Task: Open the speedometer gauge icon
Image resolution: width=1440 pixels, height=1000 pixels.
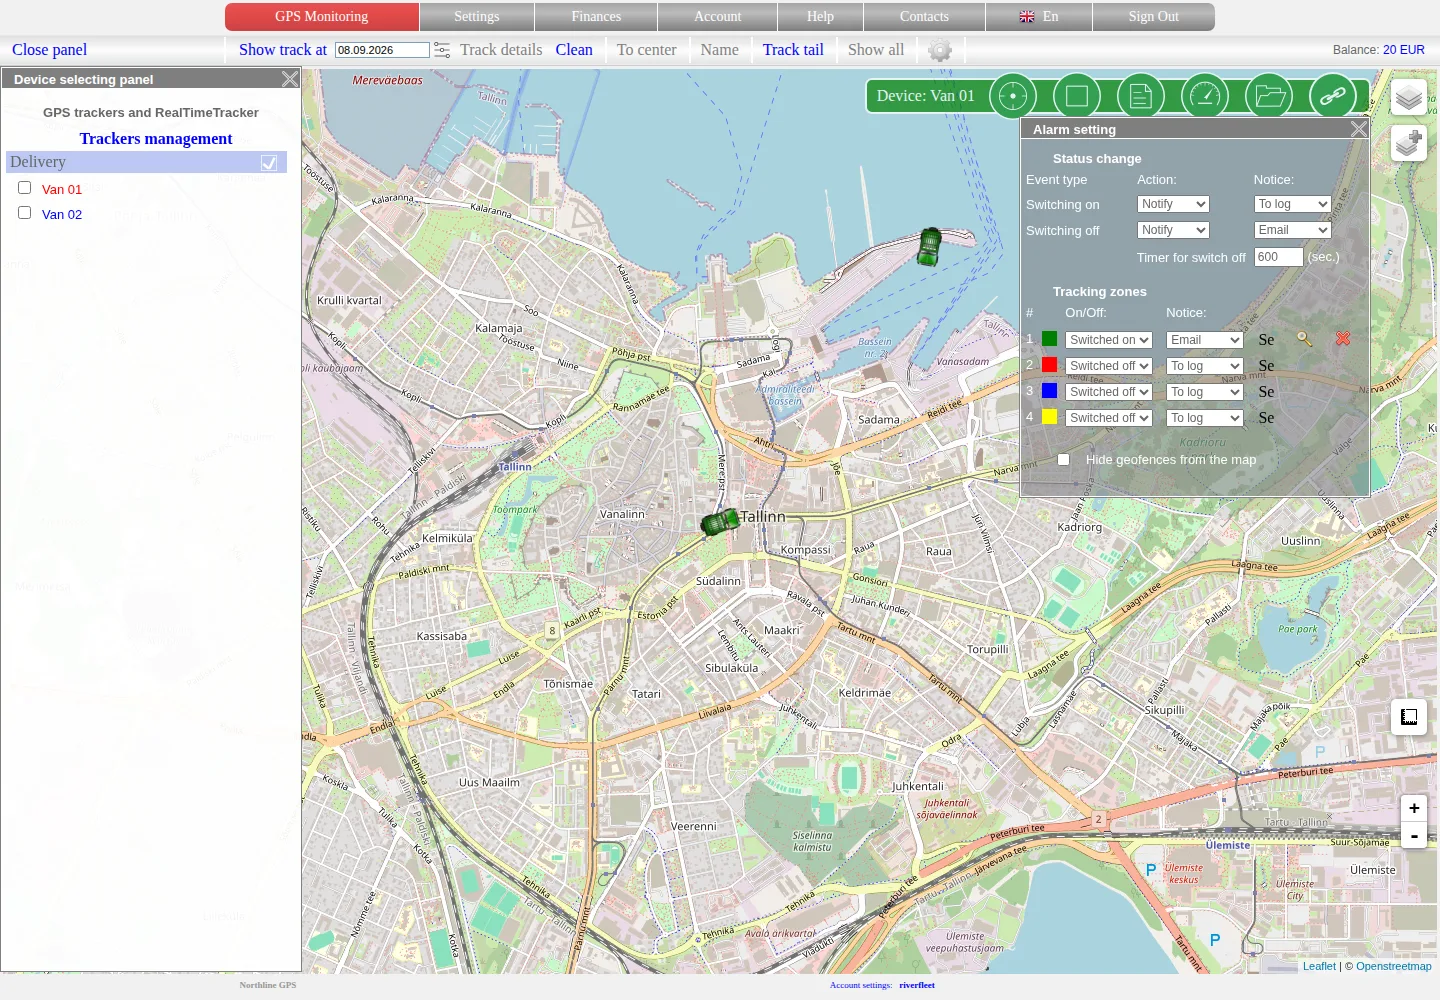Action: pyautogui.click(x=1205, y=96)
